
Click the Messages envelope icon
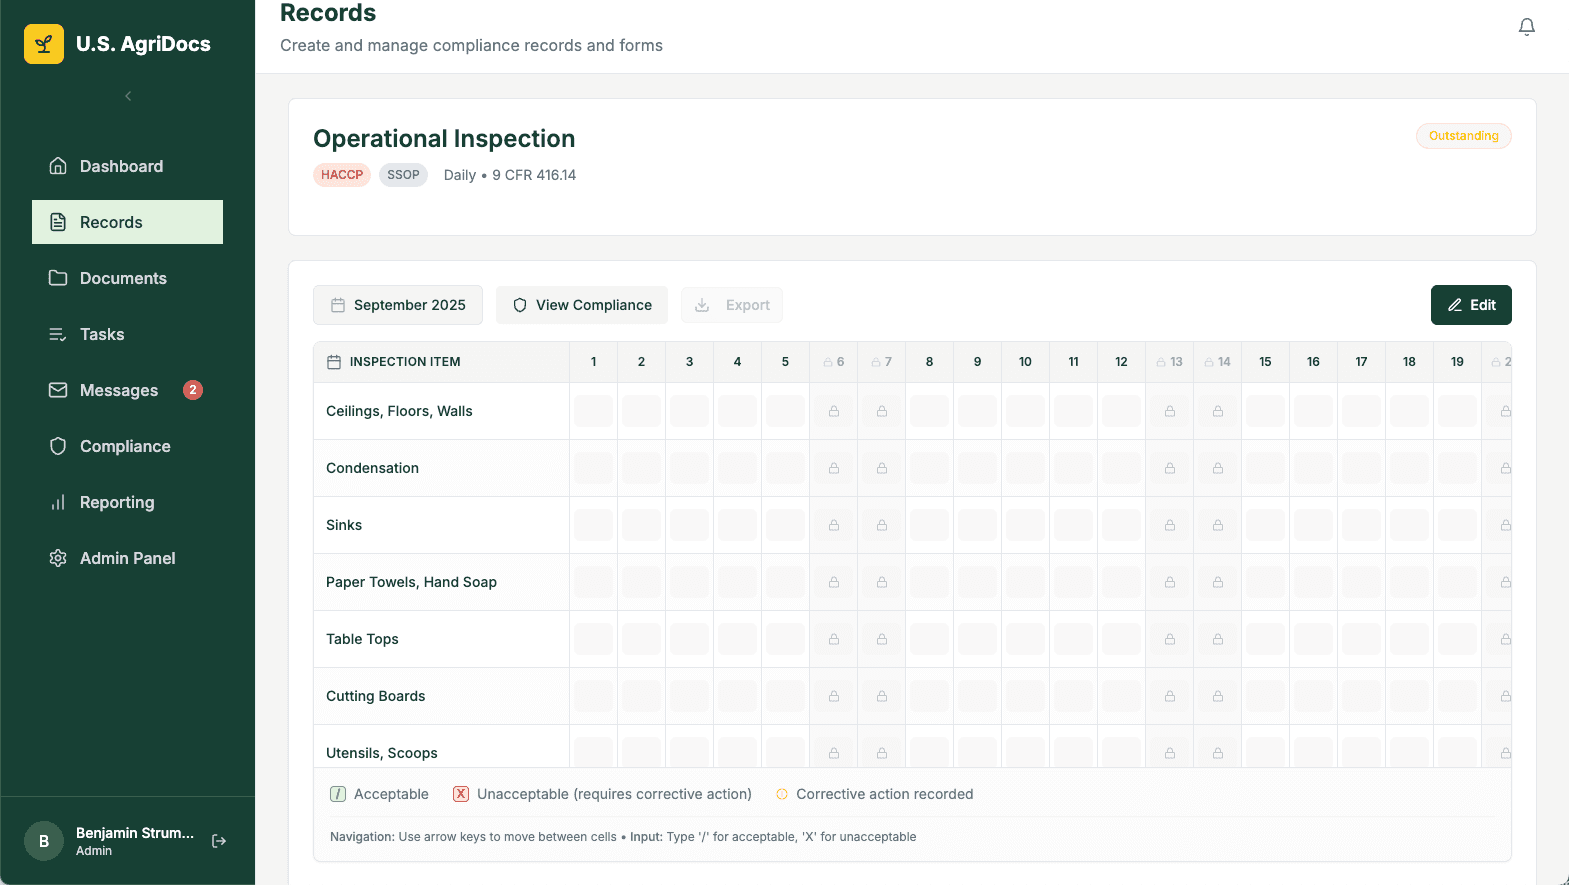pyautogui.click(x=58, y=390)
